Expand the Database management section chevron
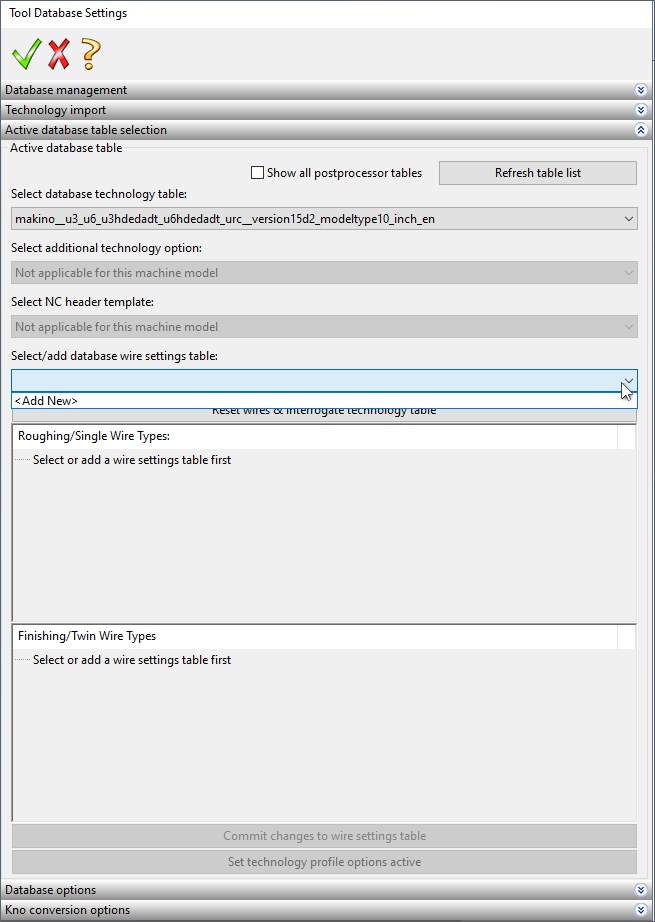The width and height of the screenshot is (655, 922). 641,90
